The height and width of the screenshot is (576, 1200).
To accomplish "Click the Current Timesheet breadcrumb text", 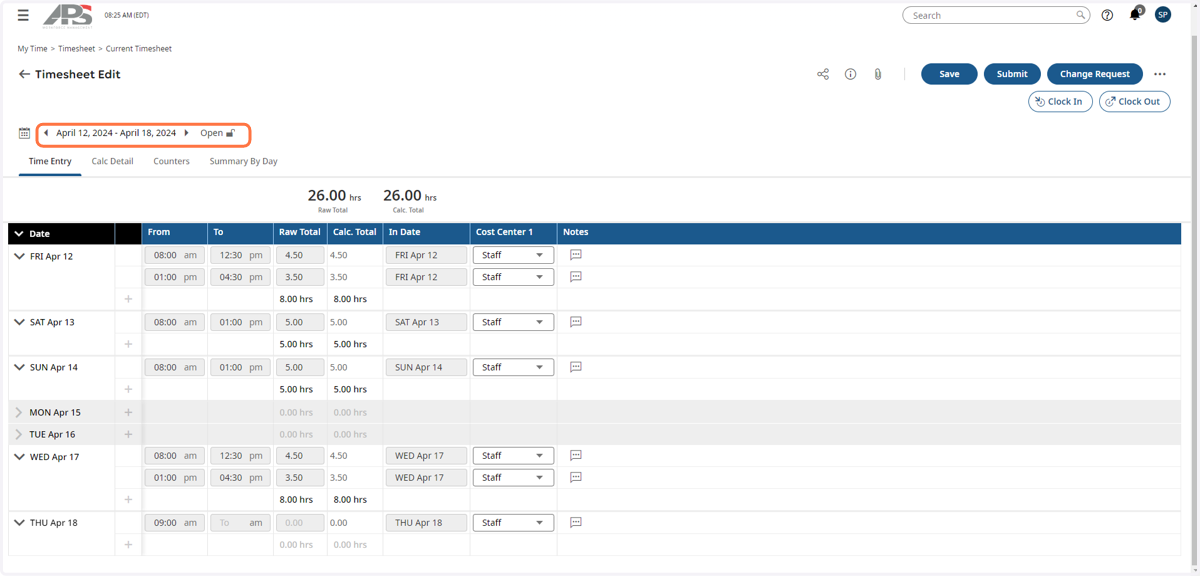I will pos(139,48).
